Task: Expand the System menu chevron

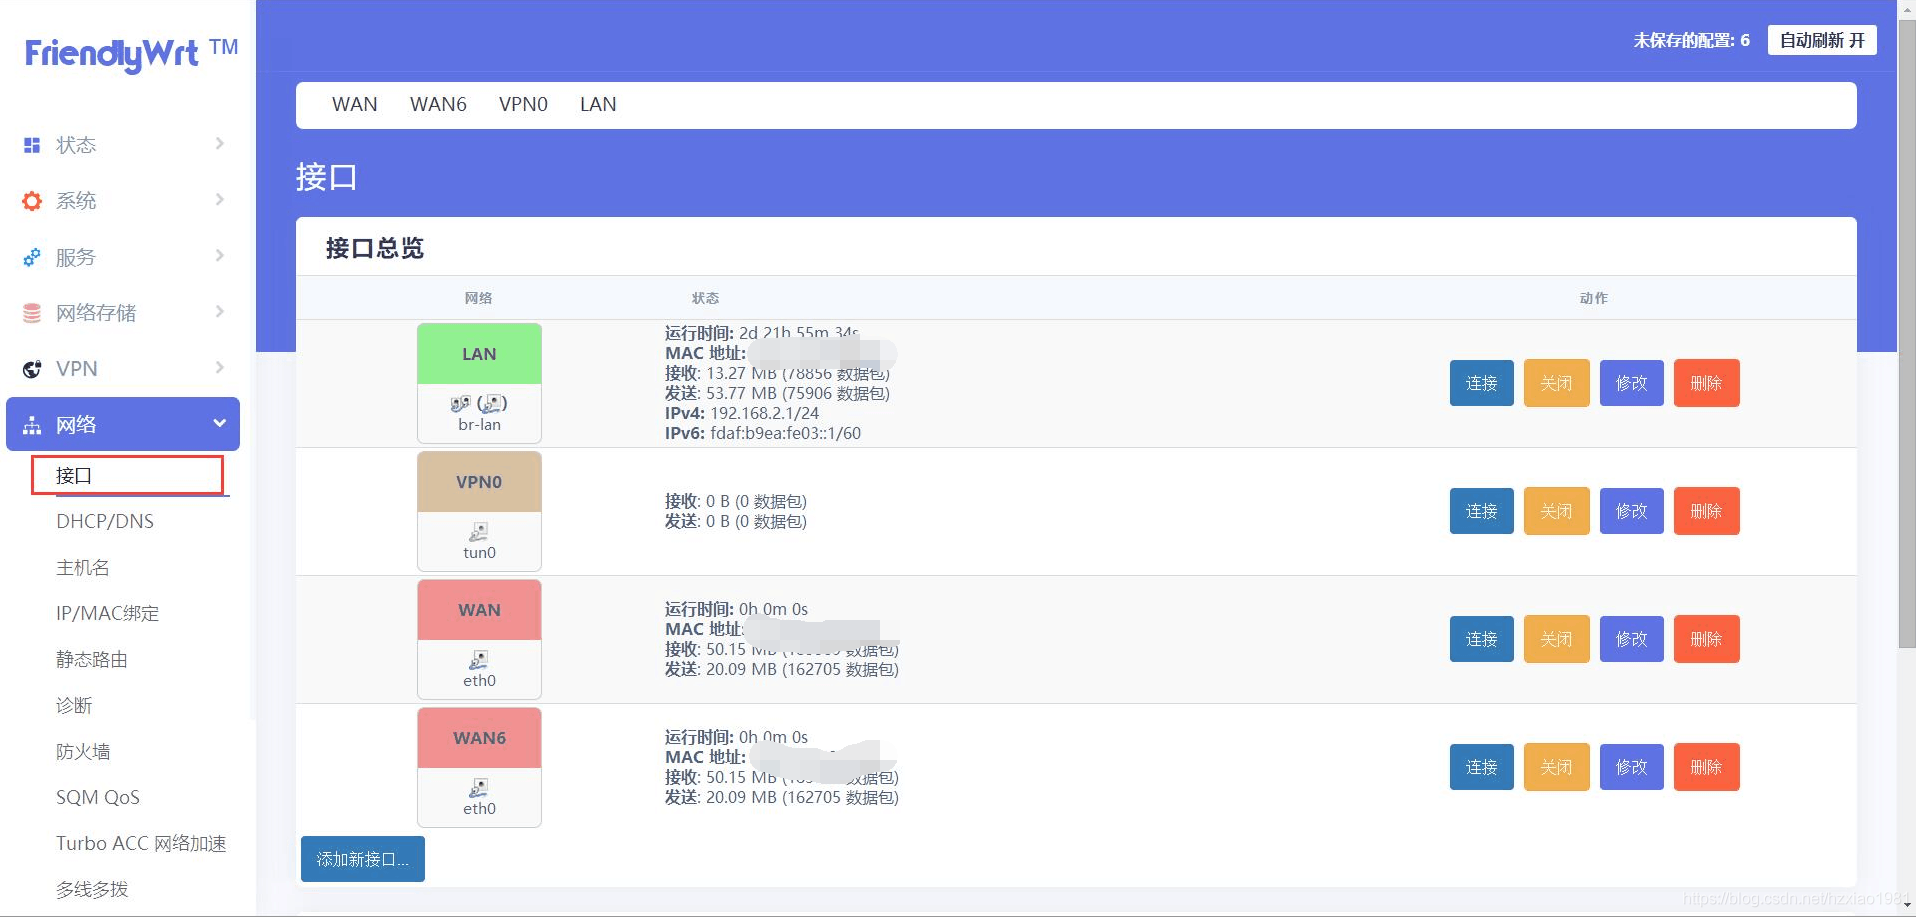Action: tap(219, 200)
